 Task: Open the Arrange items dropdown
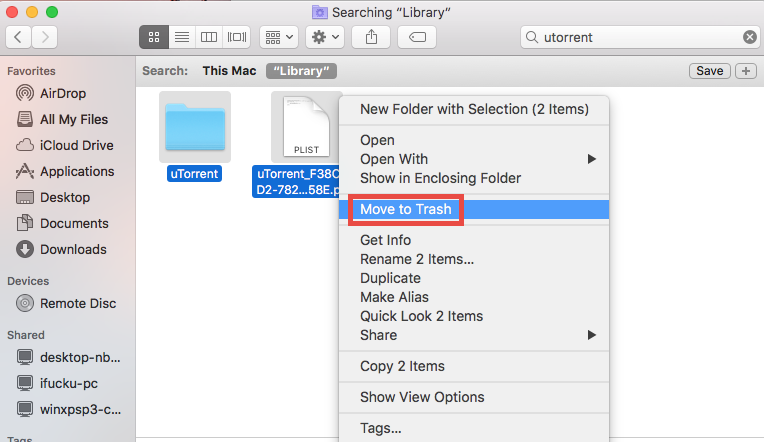tap(279, 37)
